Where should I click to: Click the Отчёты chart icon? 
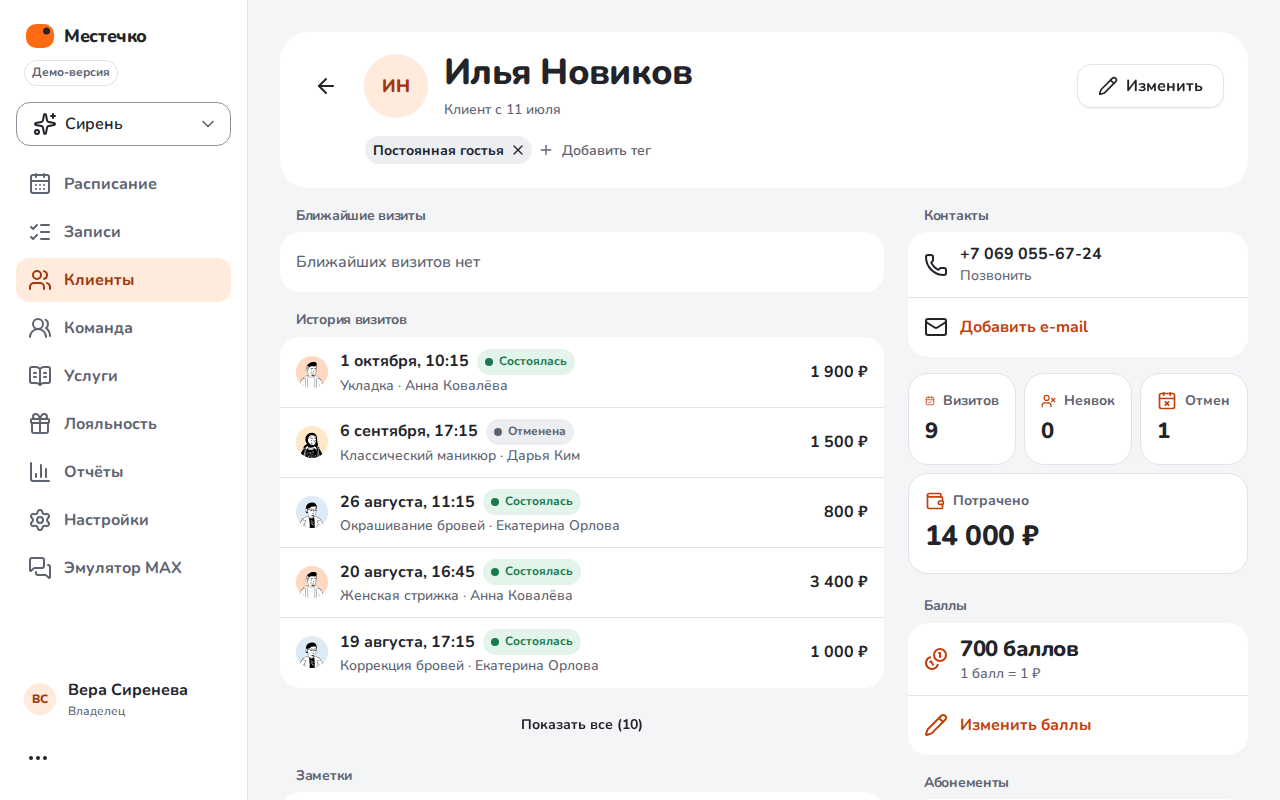click(40, 472)
